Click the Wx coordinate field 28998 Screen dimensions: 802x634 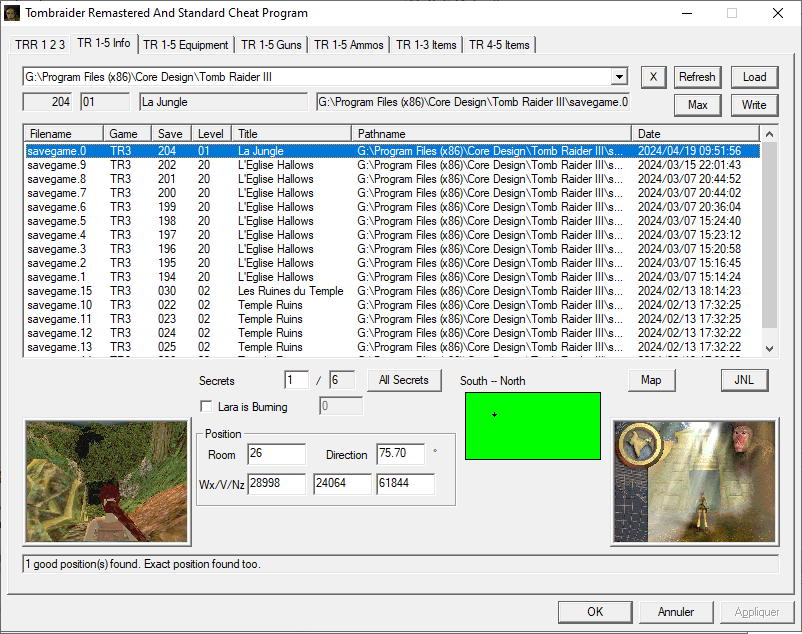(276, 484)
